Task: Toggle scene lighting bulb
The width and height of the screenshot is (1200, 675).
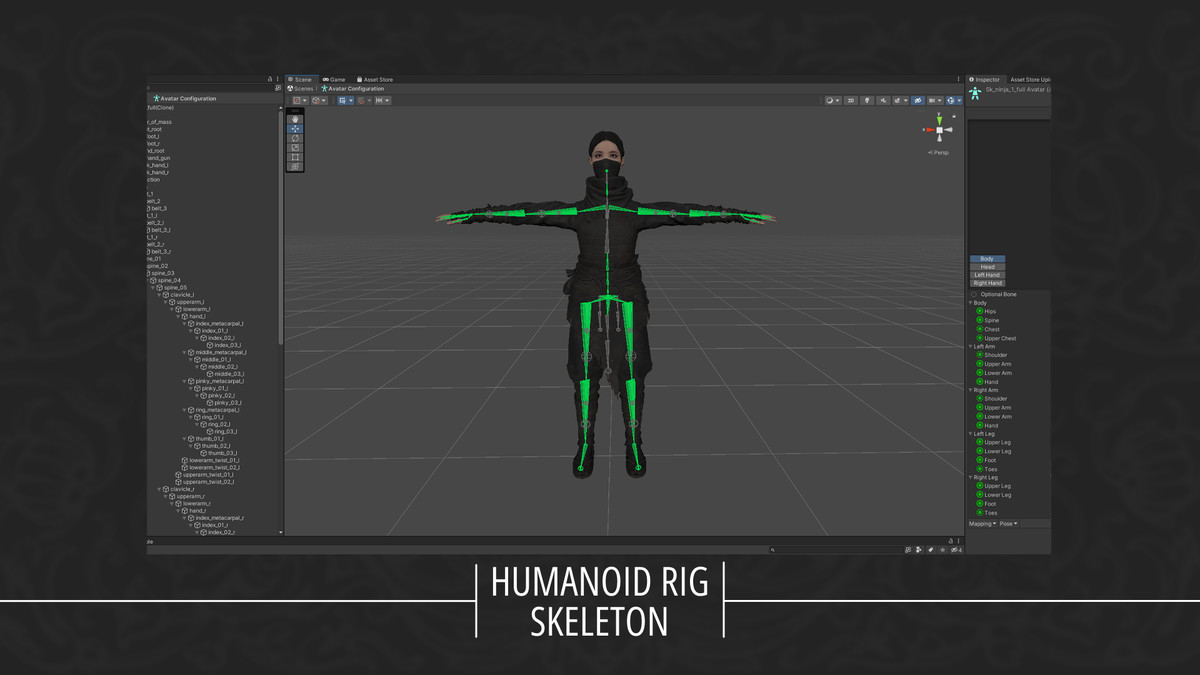Action: pos(867,100)
